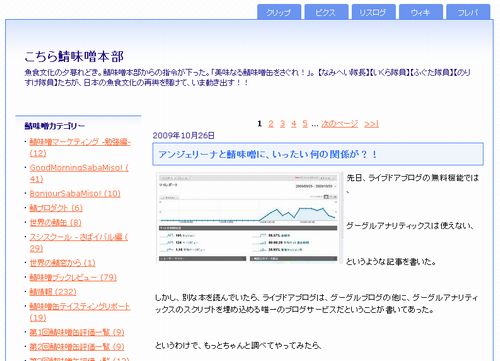The width and height of the screenshot is (500, 361).
Task: Select the ウィキ tab
Action: tap(421, 12)
